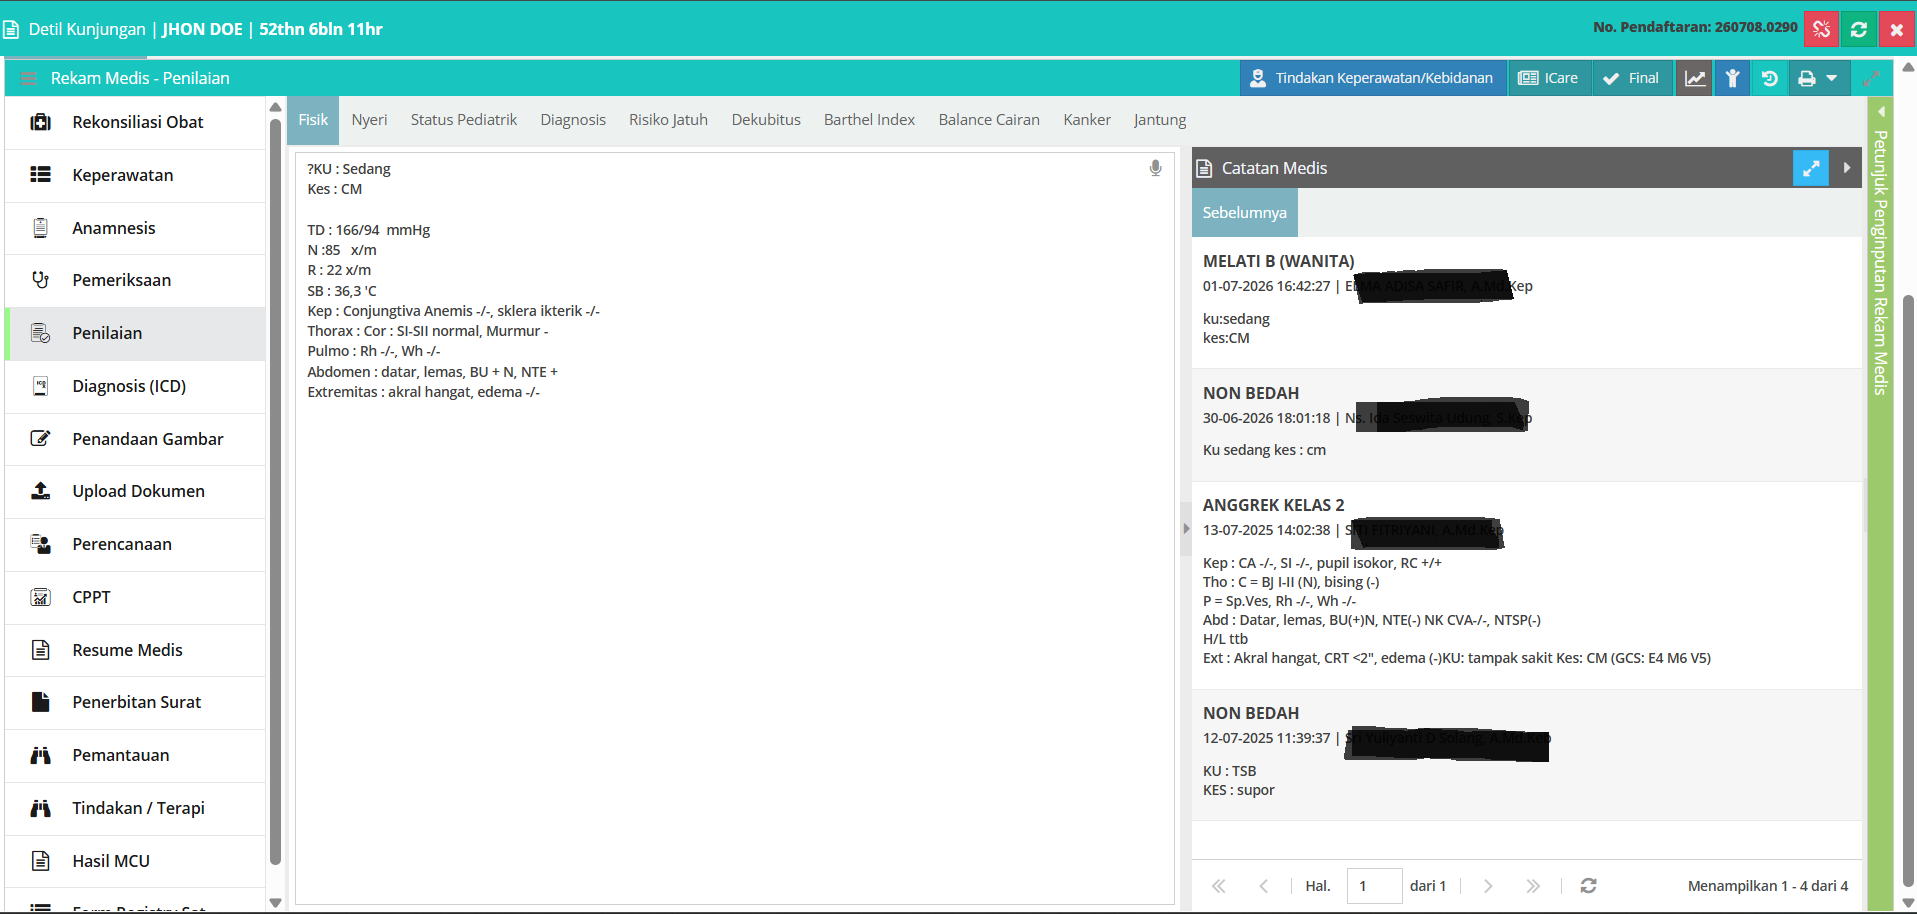Open the CPPT sidebar entry
Viewport: 1917px width, 914px height.
(135, 597)
